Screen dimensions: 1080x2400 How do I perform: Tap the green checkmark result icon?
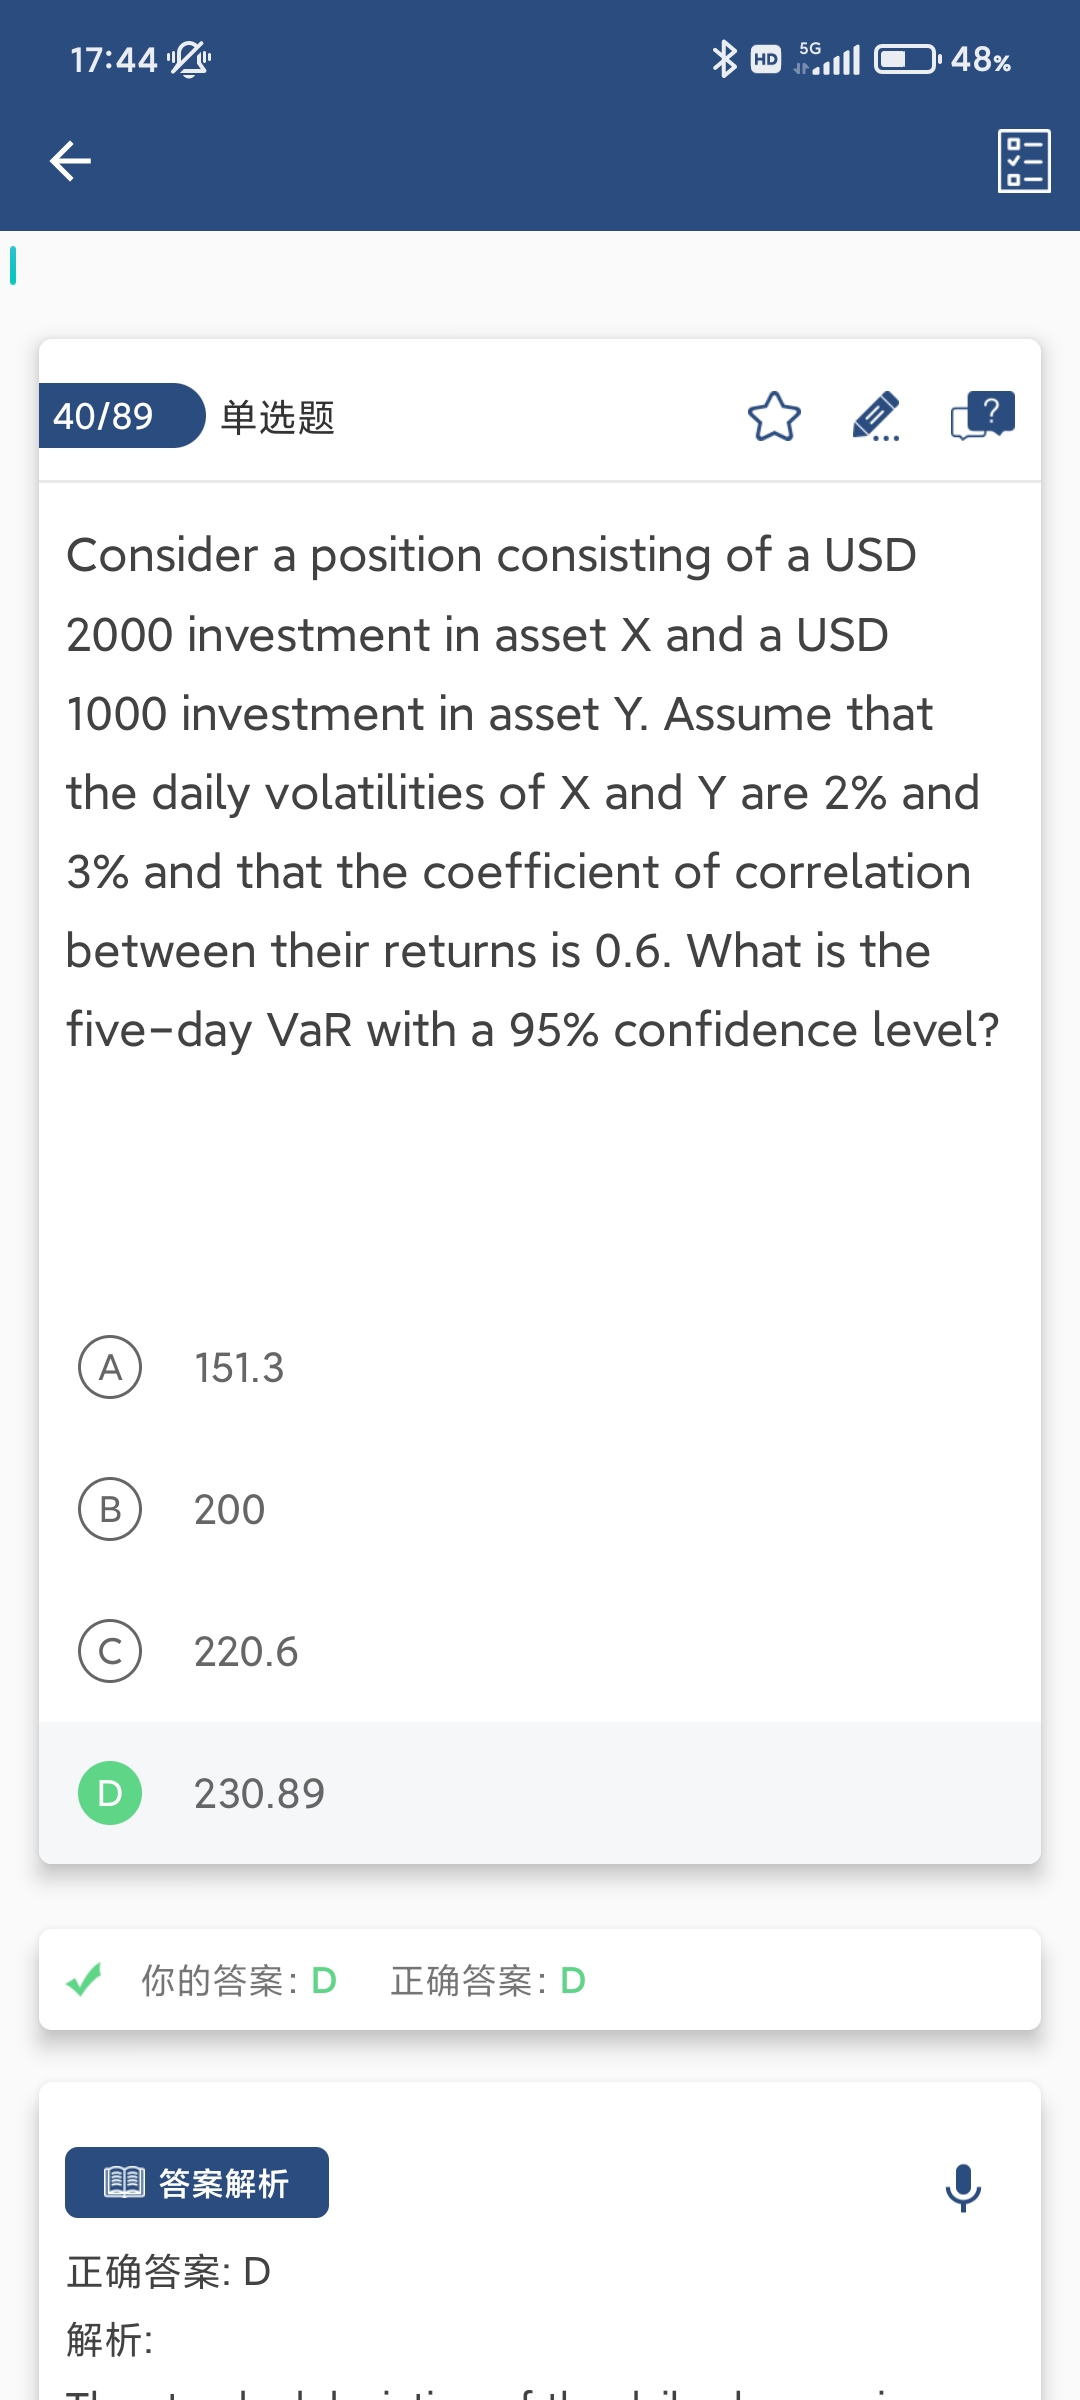tap(84, 1979)
